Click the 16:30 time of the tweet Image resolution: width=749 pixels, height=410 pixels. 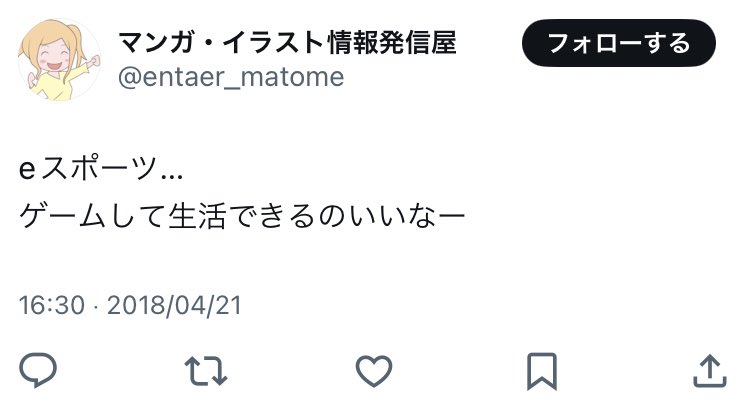point(52,305)
